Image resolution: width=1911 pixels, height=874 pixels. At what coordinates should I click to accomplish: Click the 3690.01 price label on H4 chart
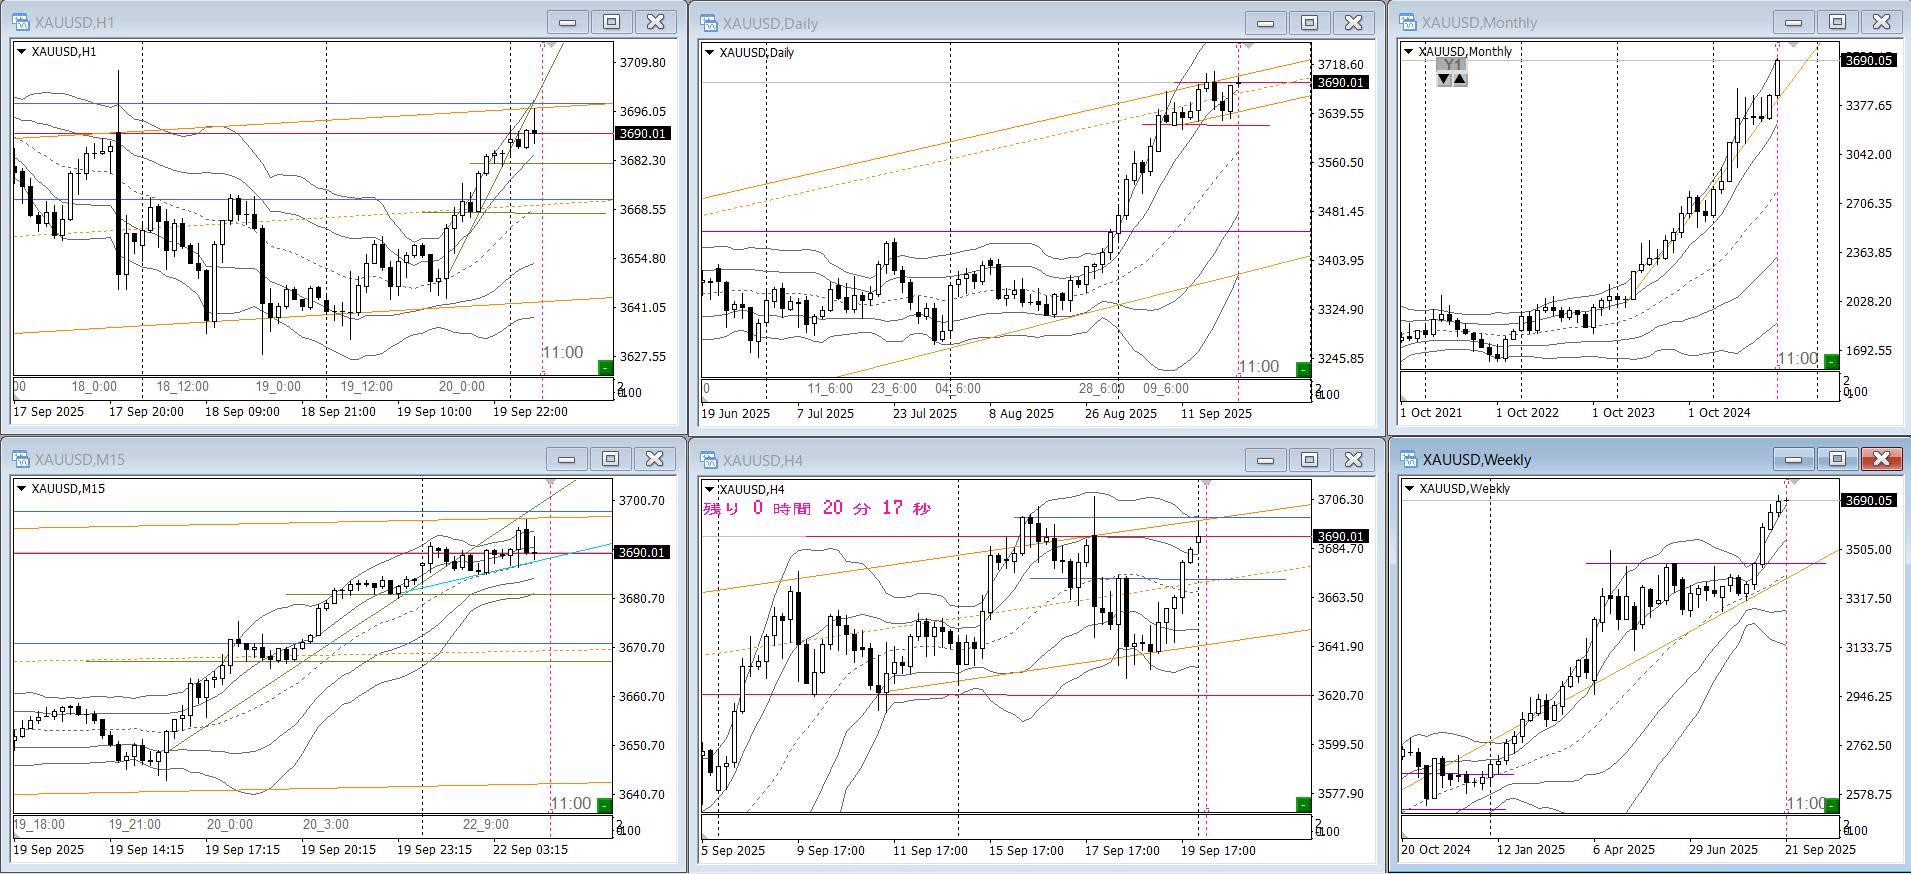click(1340, 537)
